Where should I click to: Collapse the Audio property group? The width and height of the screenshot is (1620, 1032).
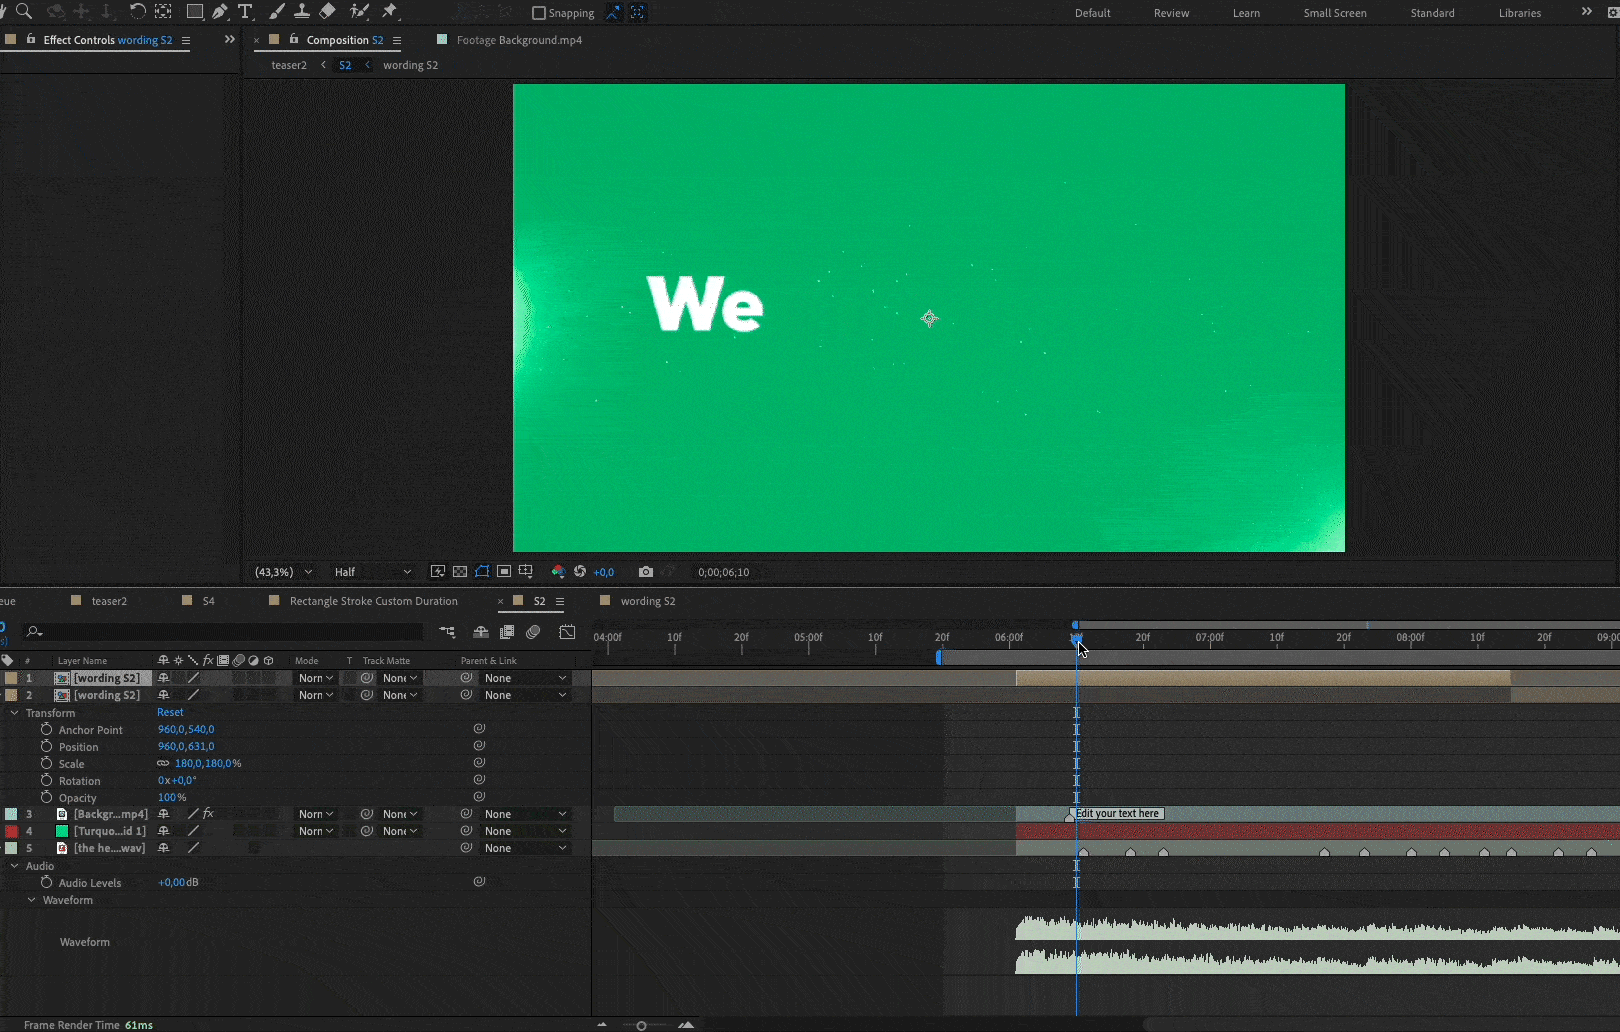[14, 866]
